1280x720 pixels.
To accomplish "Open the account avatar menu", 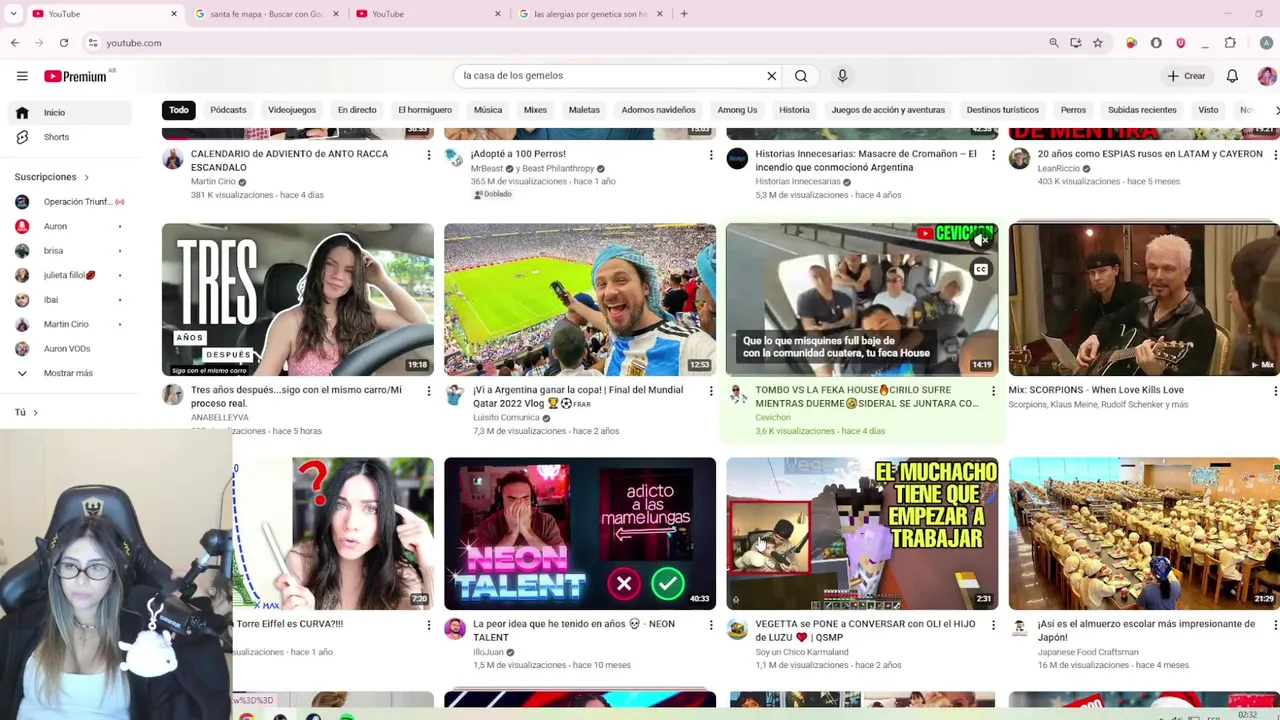I will click(x=1266, y=76).
